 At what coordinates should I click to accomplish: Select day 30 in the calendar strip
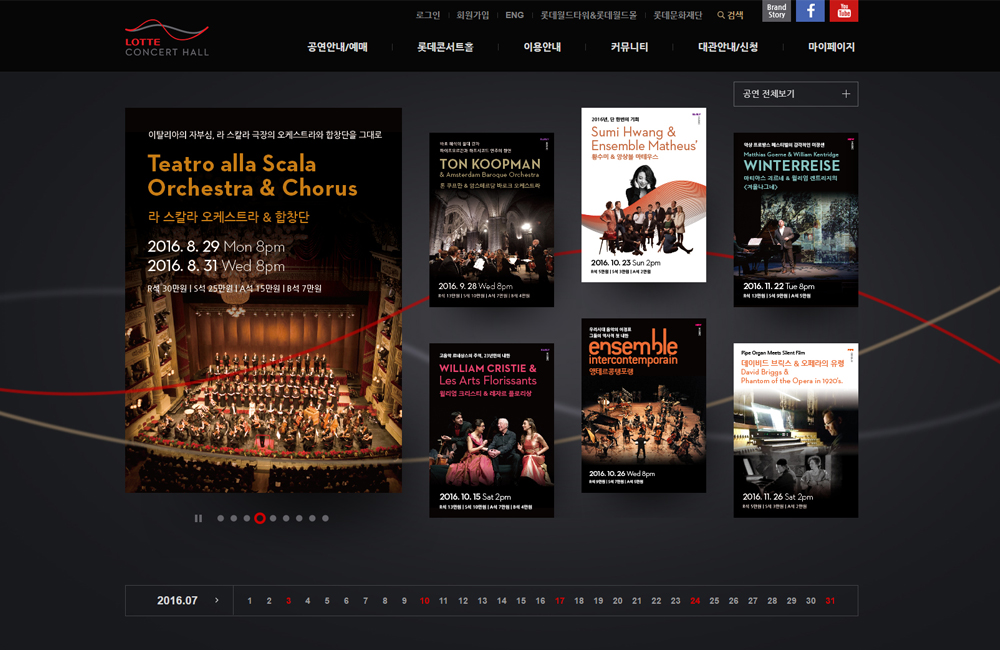tap(811, 601)
